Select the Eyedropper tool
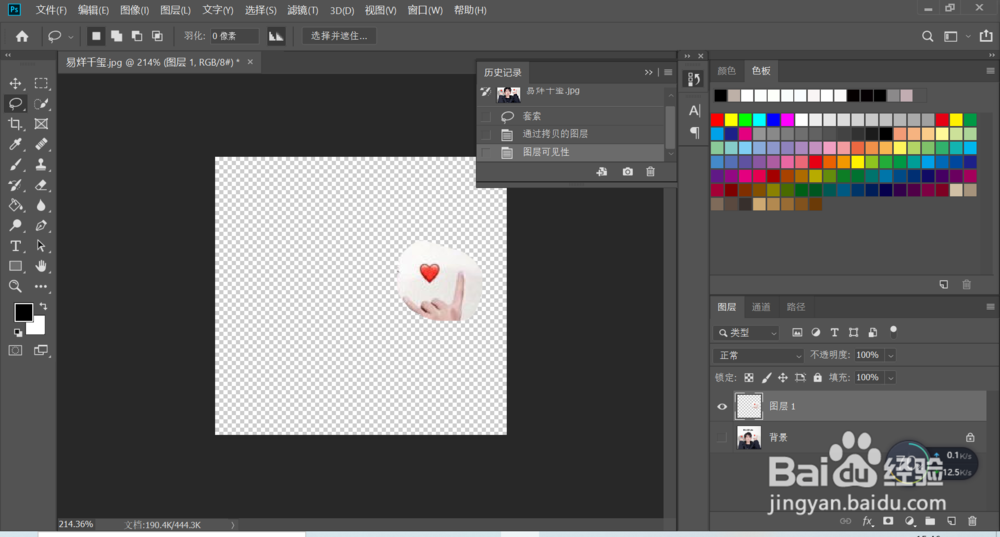This screenshot has width=1000, height=537. (x=15, y=144)
